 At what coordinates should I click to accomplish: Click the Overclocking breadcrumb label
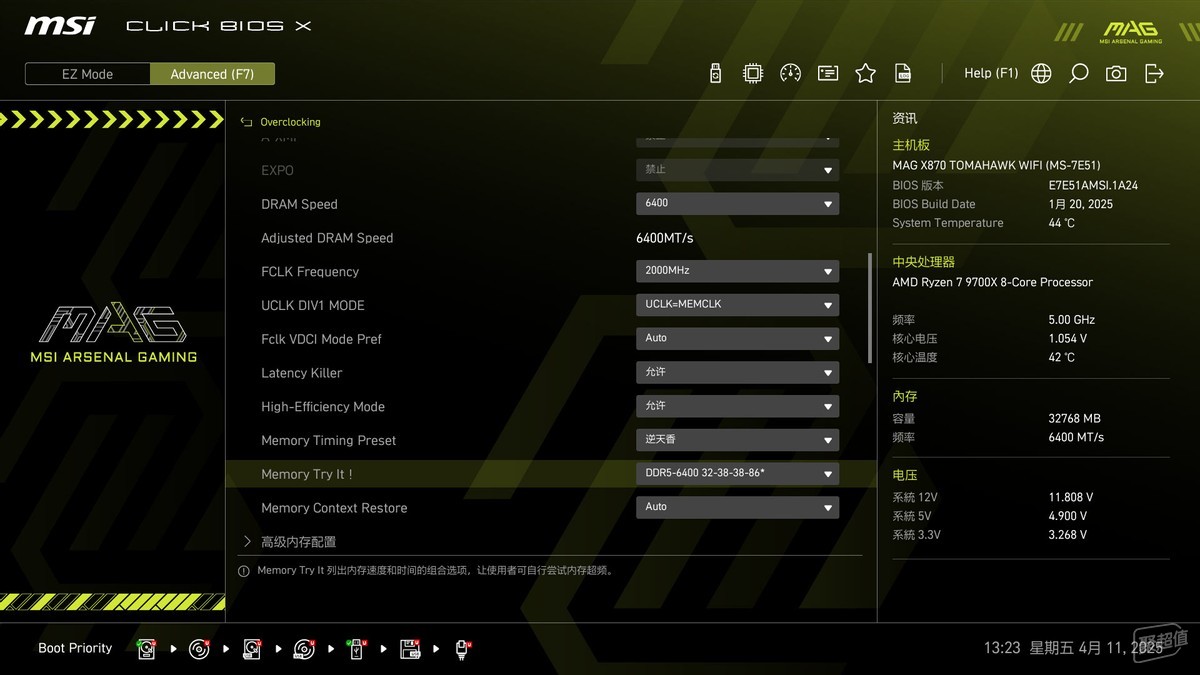tap(290, 122)
